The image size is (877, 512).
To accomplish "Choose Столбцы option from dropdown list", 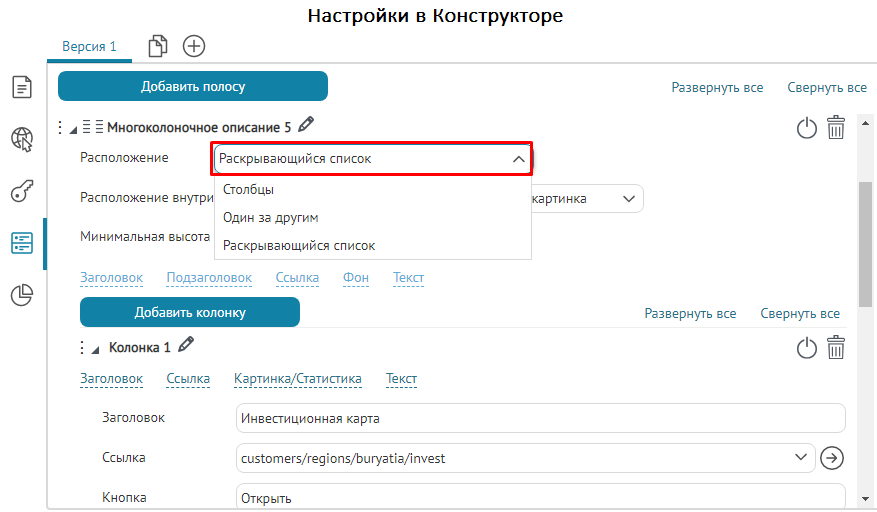I will coord(249,189).
